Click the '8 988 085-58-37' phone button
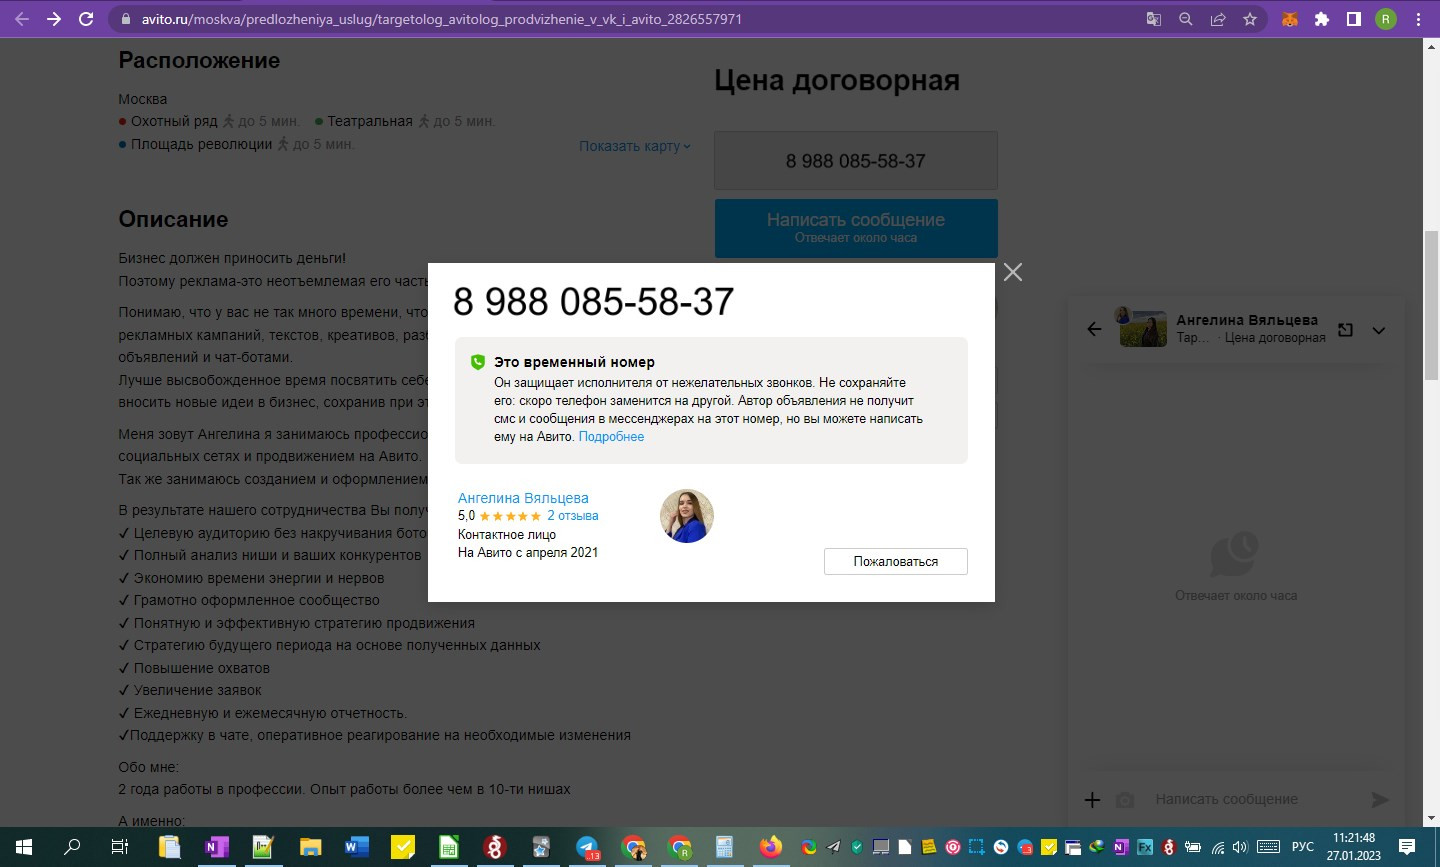Screen dimensions: 1440x867 pos(856,161)
